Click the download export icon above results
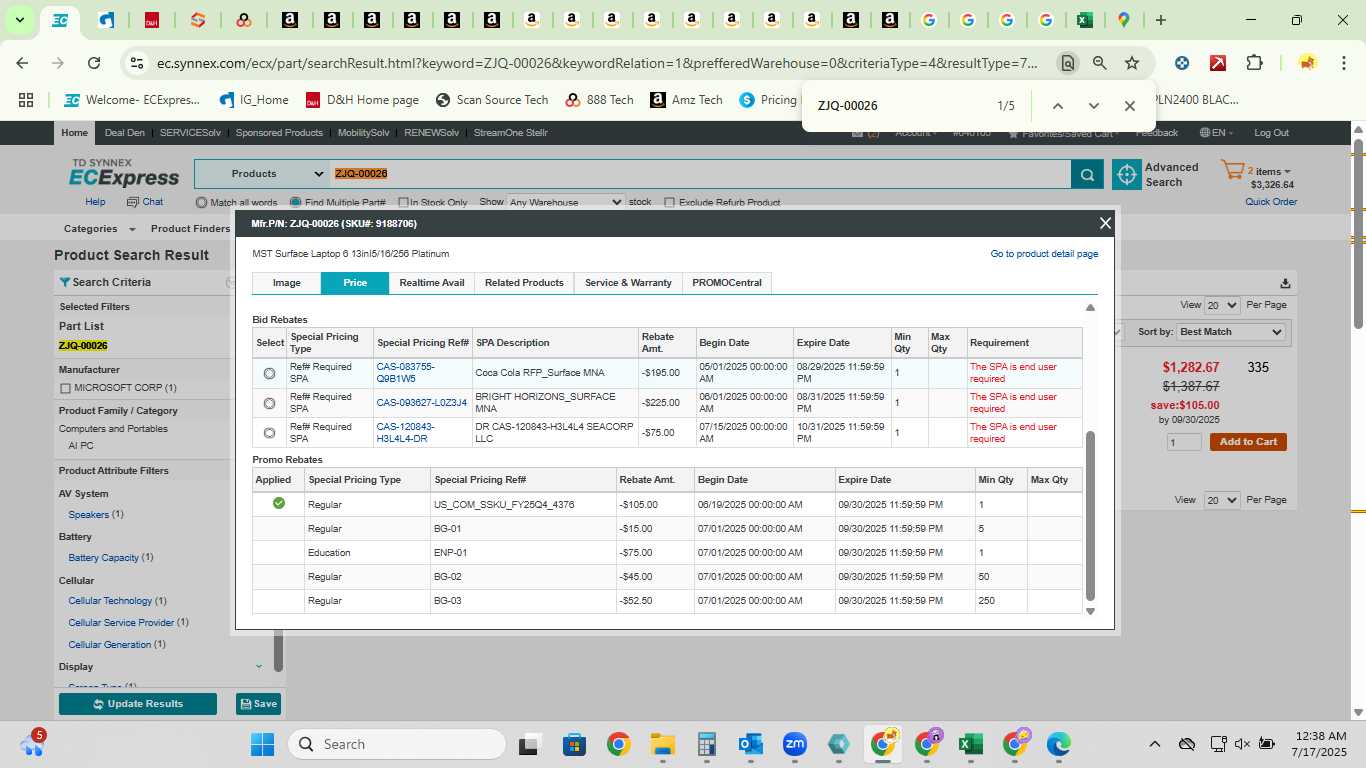The height and width of the screenshot is (768, 1366). (x=1285, y=283)
